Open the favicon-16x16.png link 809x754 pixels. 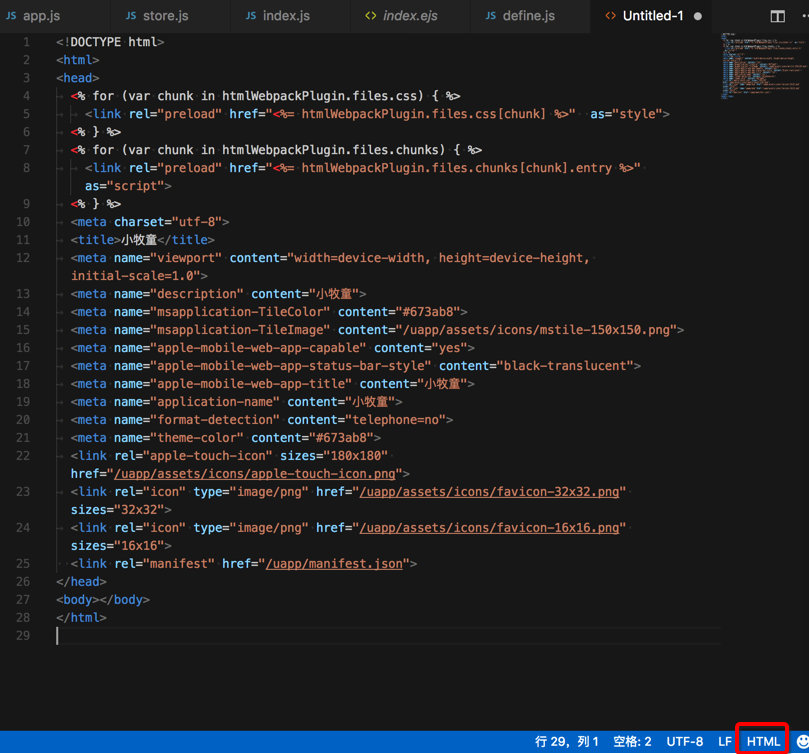tap(489, 528)
